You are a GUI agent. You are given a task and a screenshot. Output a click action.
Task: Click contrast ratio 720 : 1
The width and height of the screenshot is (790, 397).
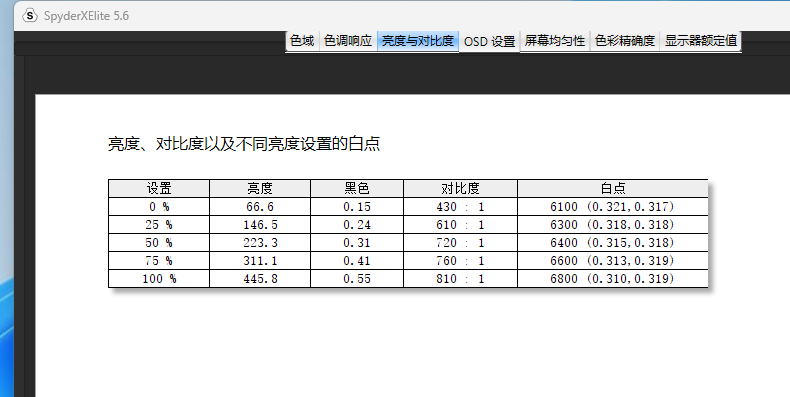pos(460,243)
